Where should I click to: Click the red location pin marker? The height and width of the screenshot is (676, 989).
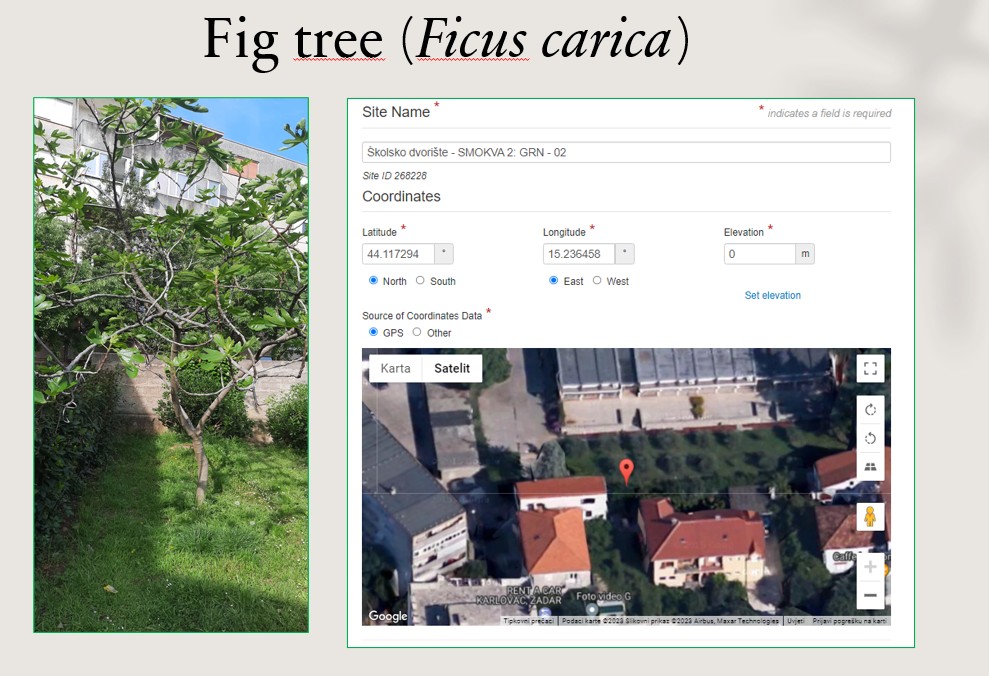[x=626, y=471]
